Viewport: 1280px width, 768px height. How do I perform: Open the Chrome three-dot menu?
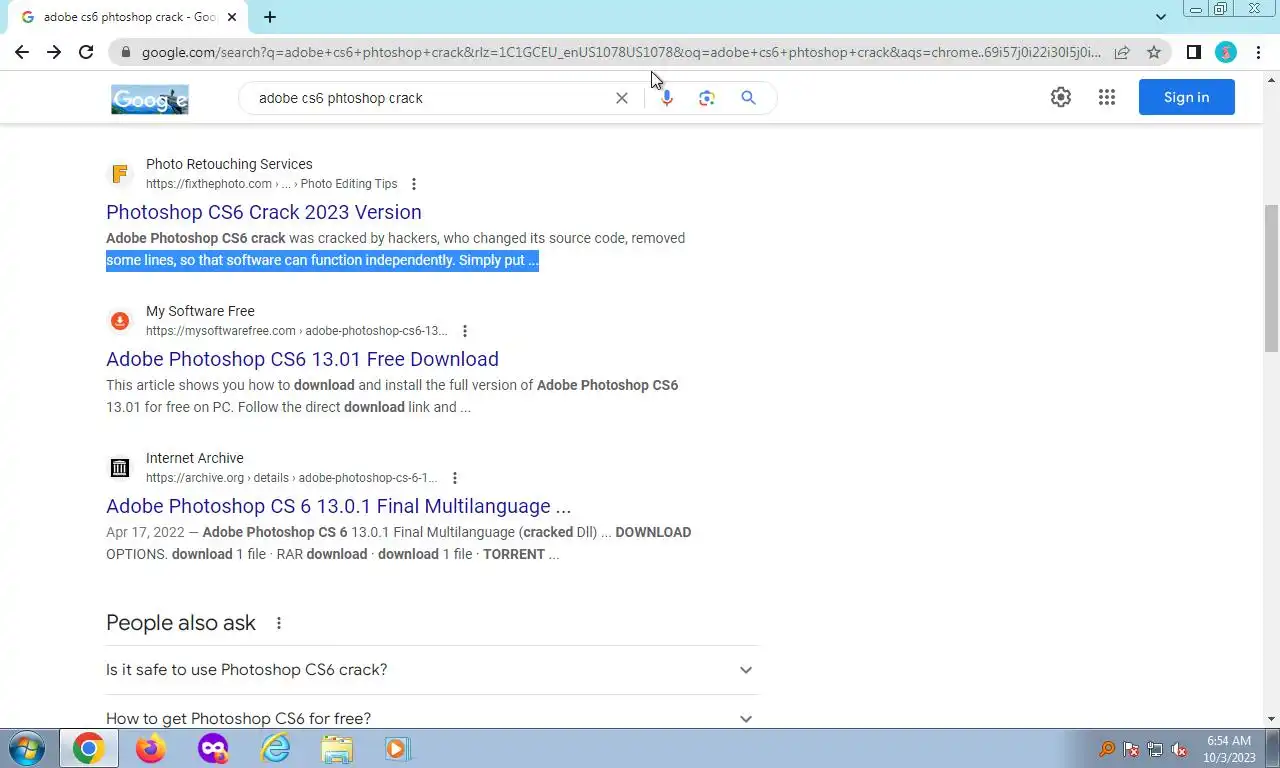(1257, 52)
